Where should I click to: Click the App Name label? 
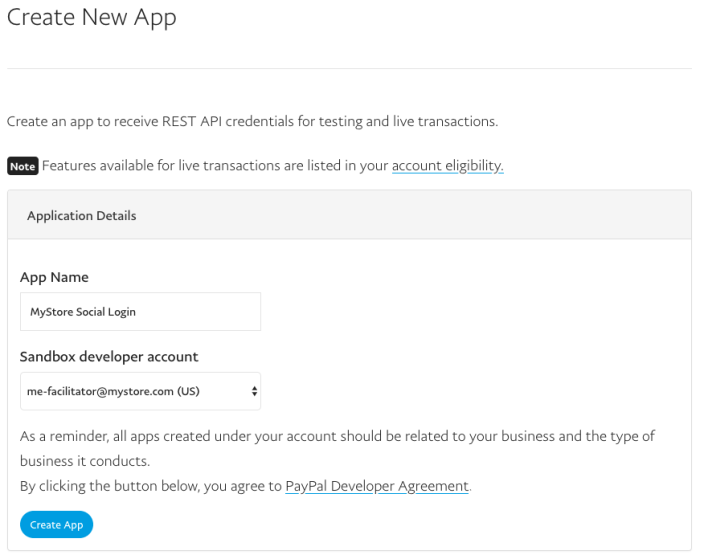click(x=54, y=277)
